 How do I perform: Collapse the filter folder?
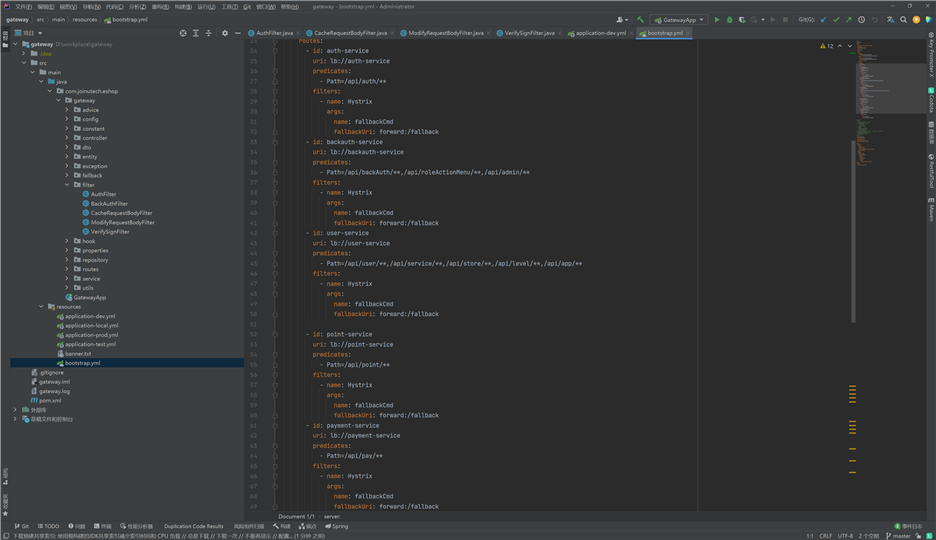pos(67,185)
